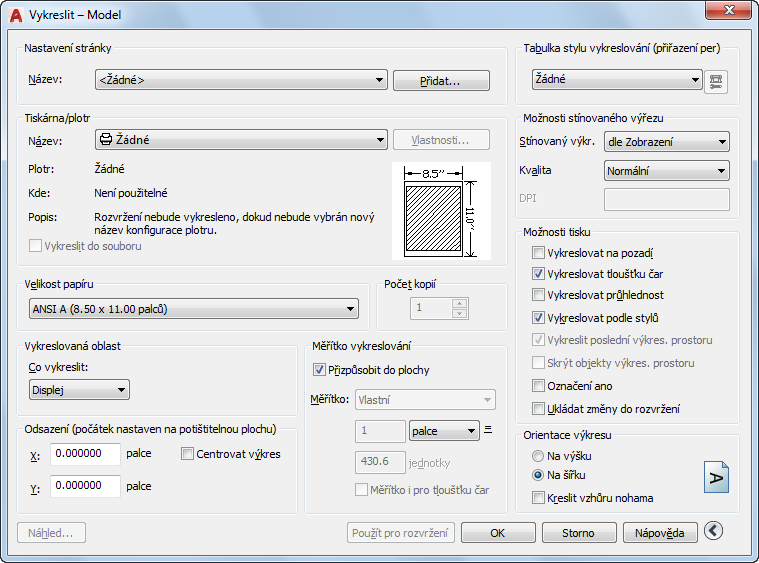Enable Centrovat výkres checkbox
The width and height of the screenshot is (759, 563).
[x=187, y=454]
